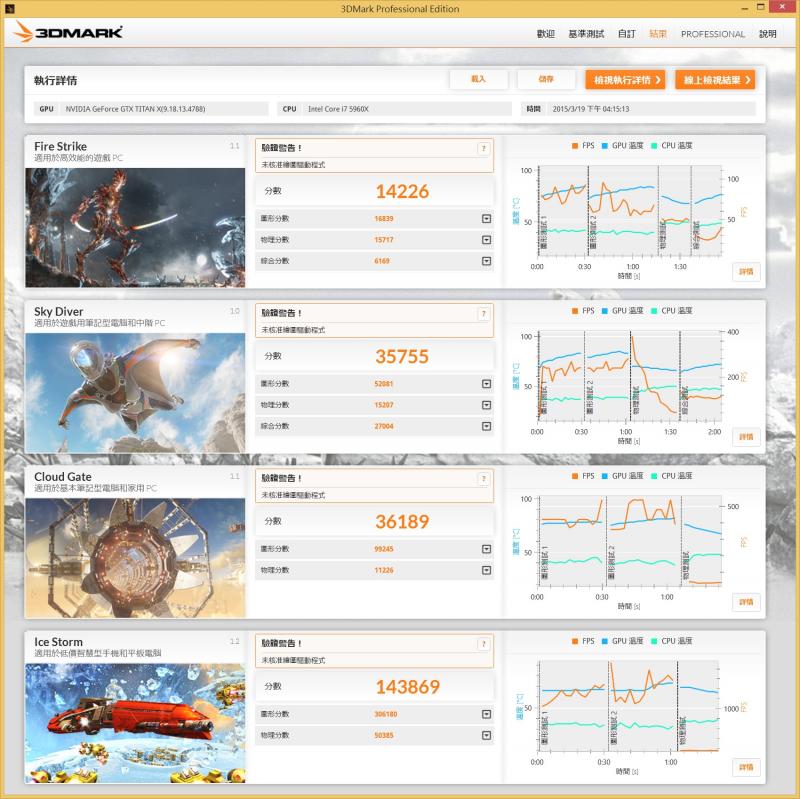The width and height of the screenshot is (800, 799).
Task: Expand Sky Diver combined score 27004
Action: pos(486,426)
